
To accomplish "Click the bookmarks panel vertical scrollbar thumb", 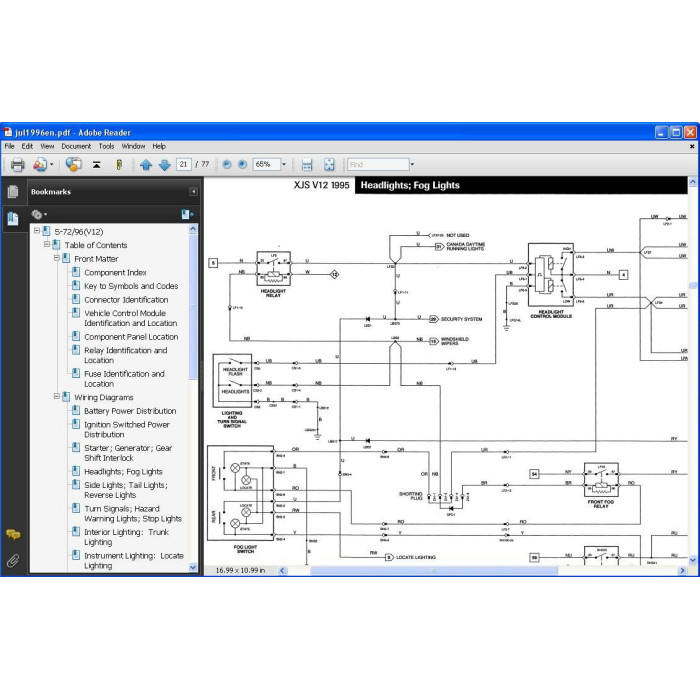I will click(193, 307).
